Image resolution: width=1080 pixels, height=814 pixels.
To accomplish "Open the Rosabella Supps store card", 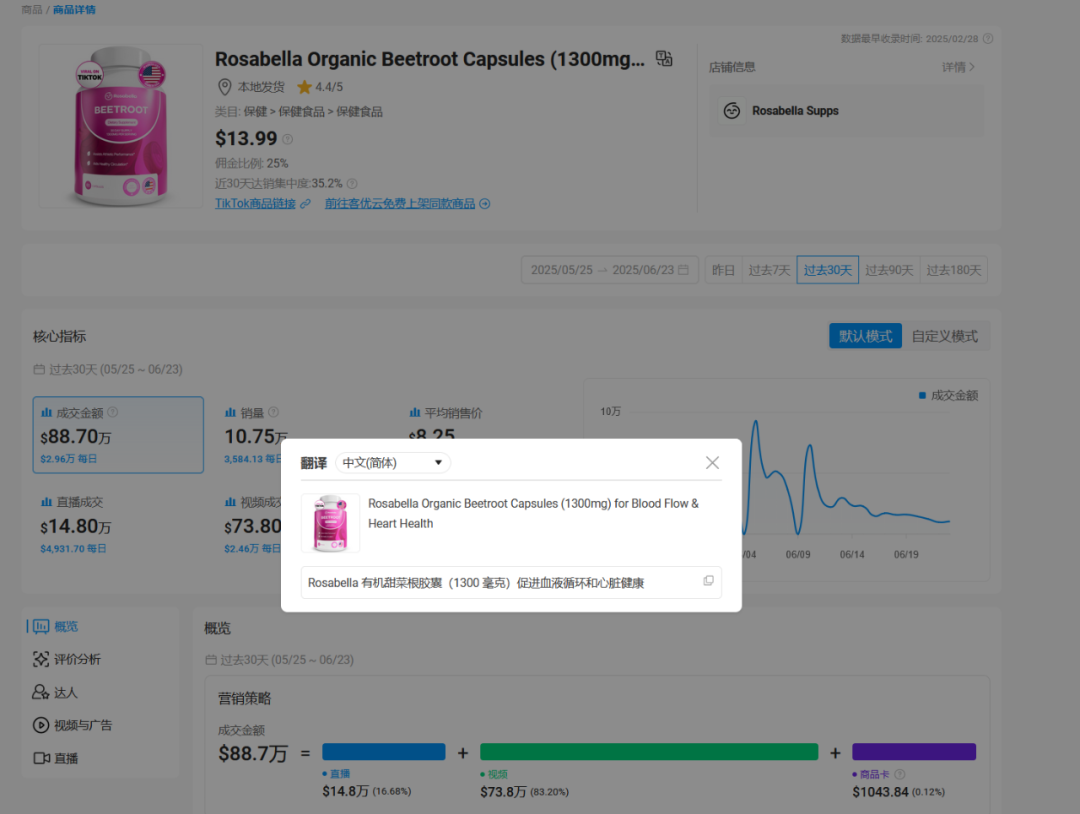I will [x=847, y=111].
